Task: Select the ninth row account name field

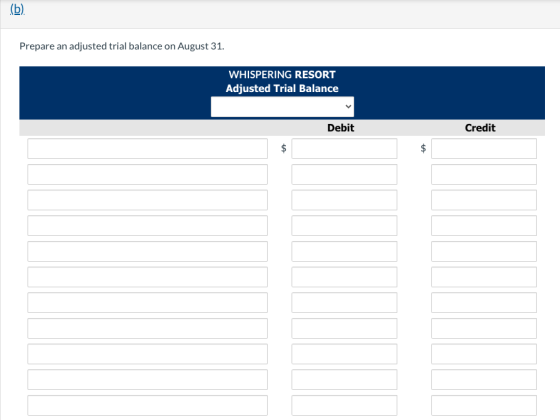Action: (x=148, y=354)
